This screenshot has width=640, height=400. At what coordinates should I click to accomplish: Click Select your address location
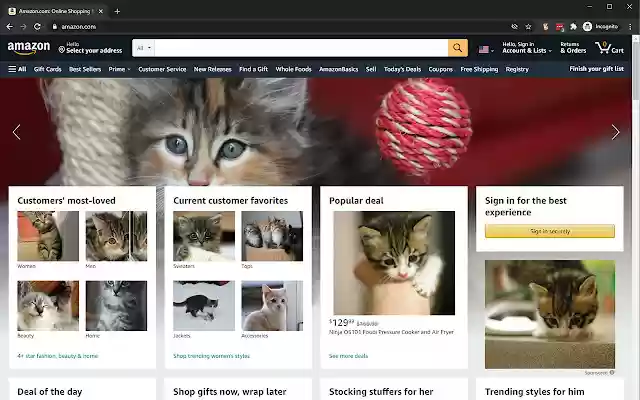coord(90,48)
